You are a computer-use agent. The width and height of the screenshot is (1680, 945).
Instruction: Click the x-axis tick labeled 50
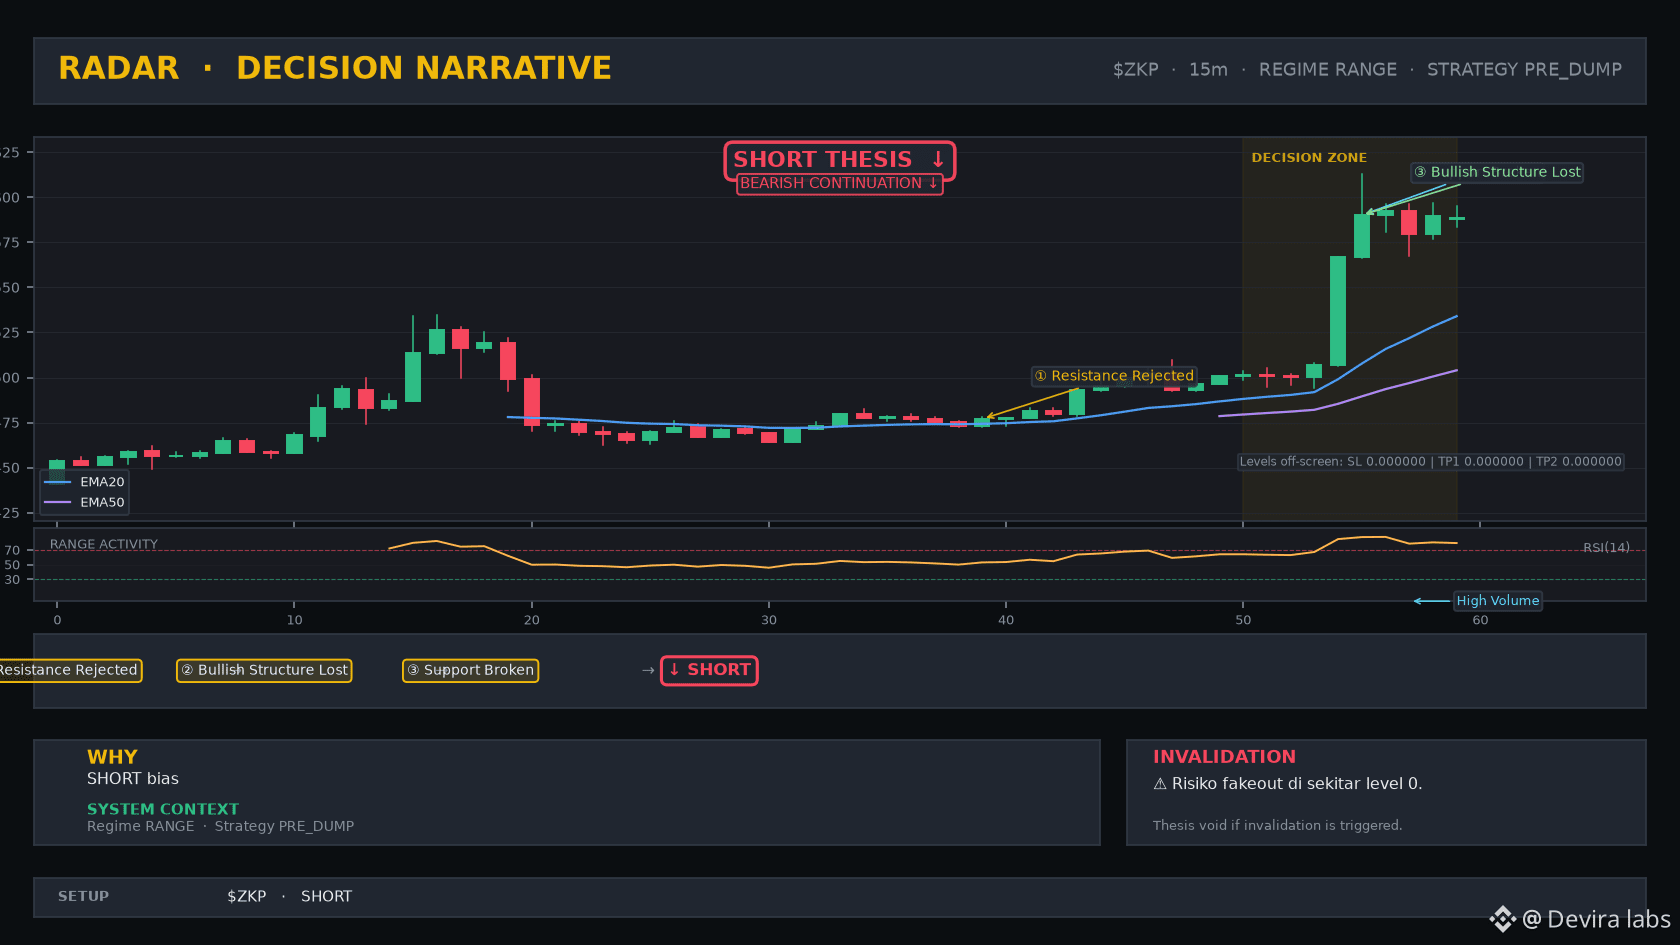coord(1243,620)
